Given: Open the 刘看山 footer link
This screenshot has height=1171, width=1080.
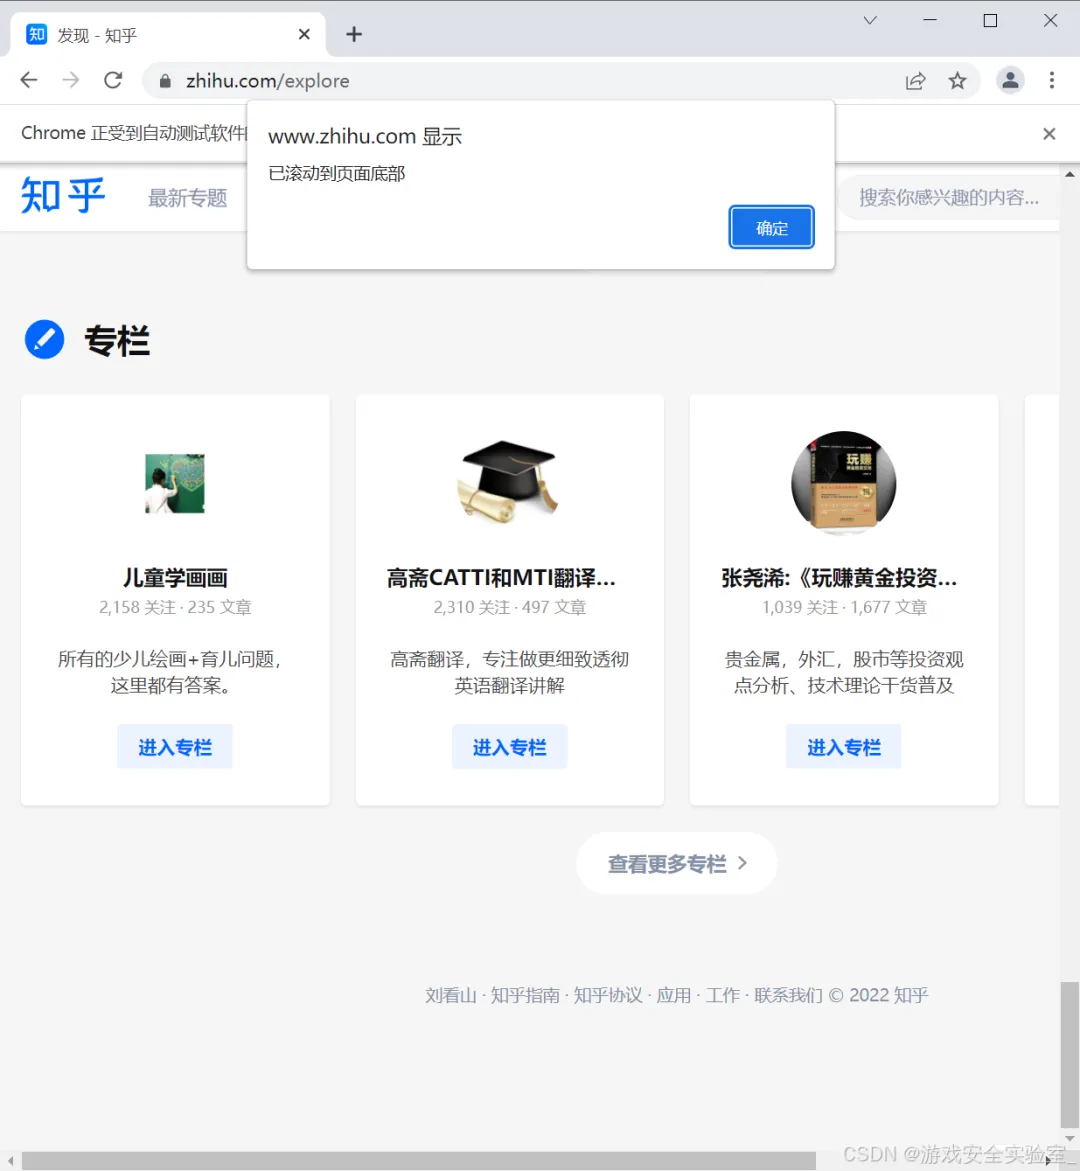Looking at the screenshot, I should click(450, 995).
